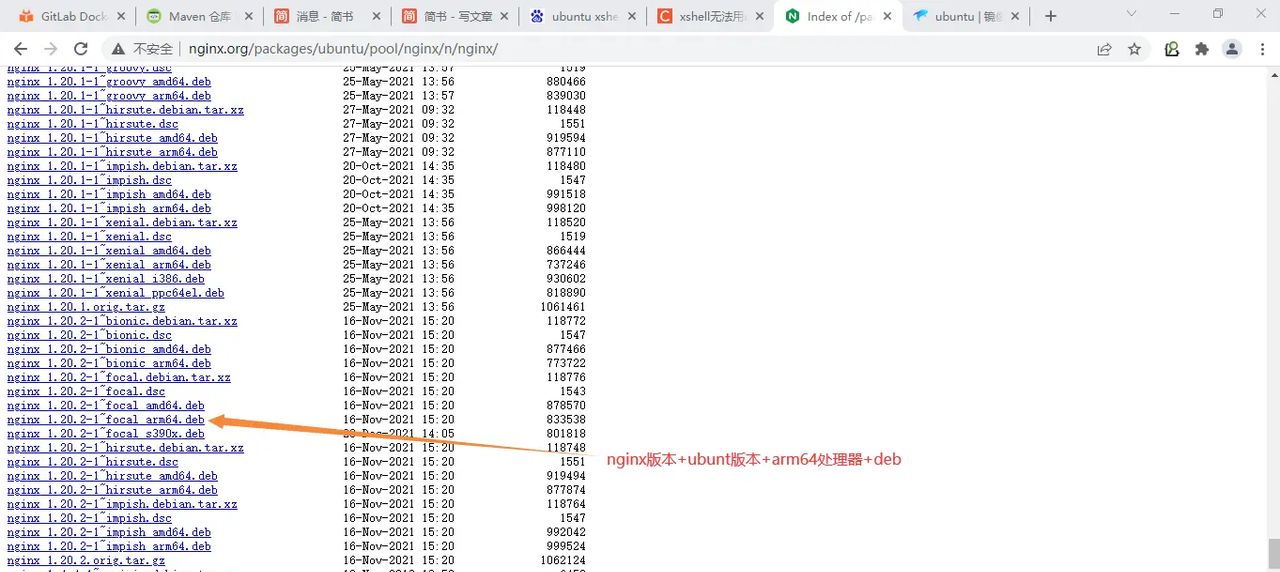Screen dimensions: 1280x572
Task: Download nginx_1.20.1.orig.tar.gz
Action: click(86, 307)
